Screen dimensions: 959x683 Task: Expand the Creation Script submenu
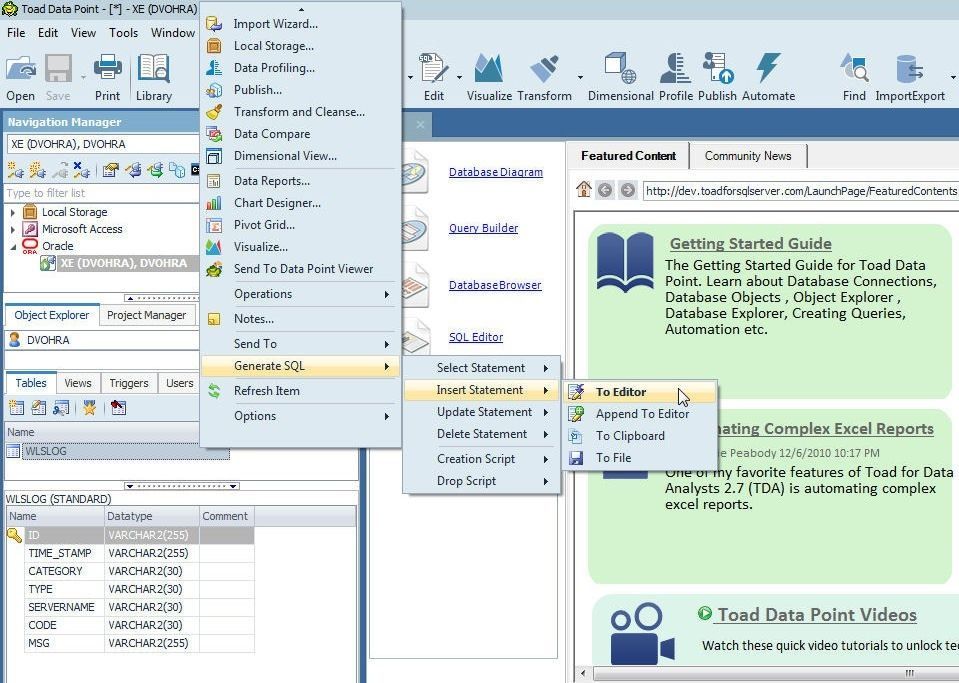pyautogui.click(x=481, y=459)
